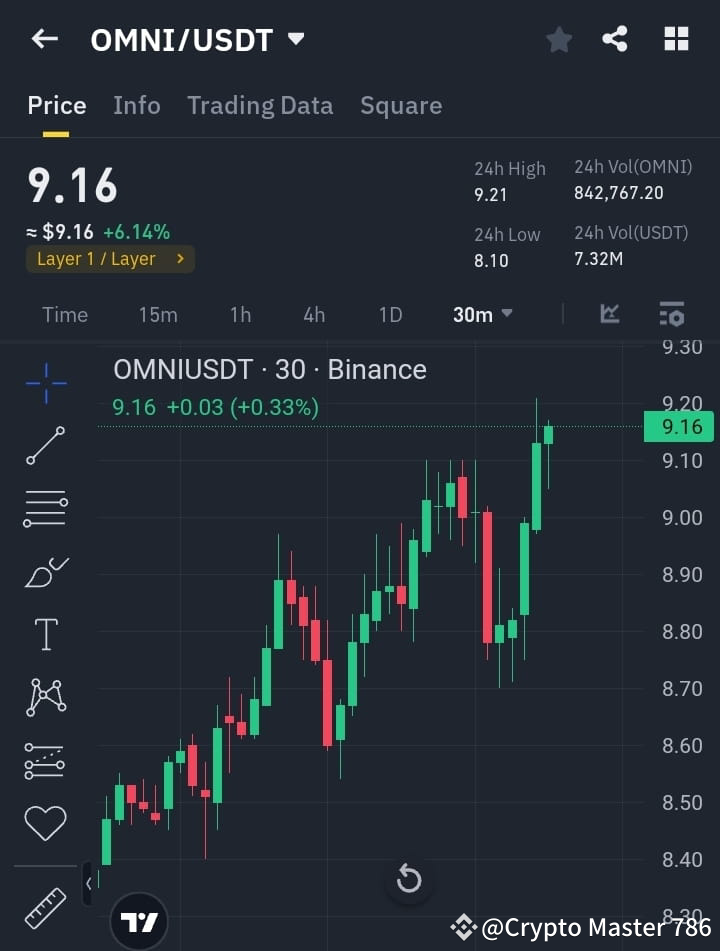Open the TradingView logo link
This screenshot has height=951, width=720.
click(x=139, y=922)
